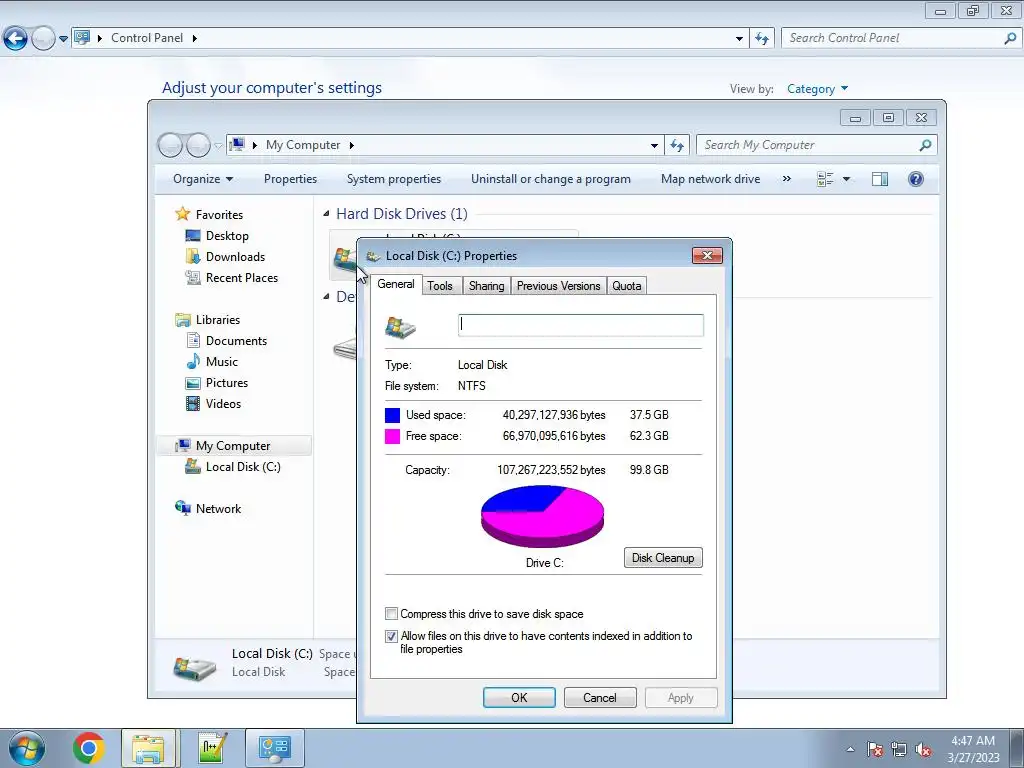
Task: Click the network tray icon
Action: (x=899, y=749)
